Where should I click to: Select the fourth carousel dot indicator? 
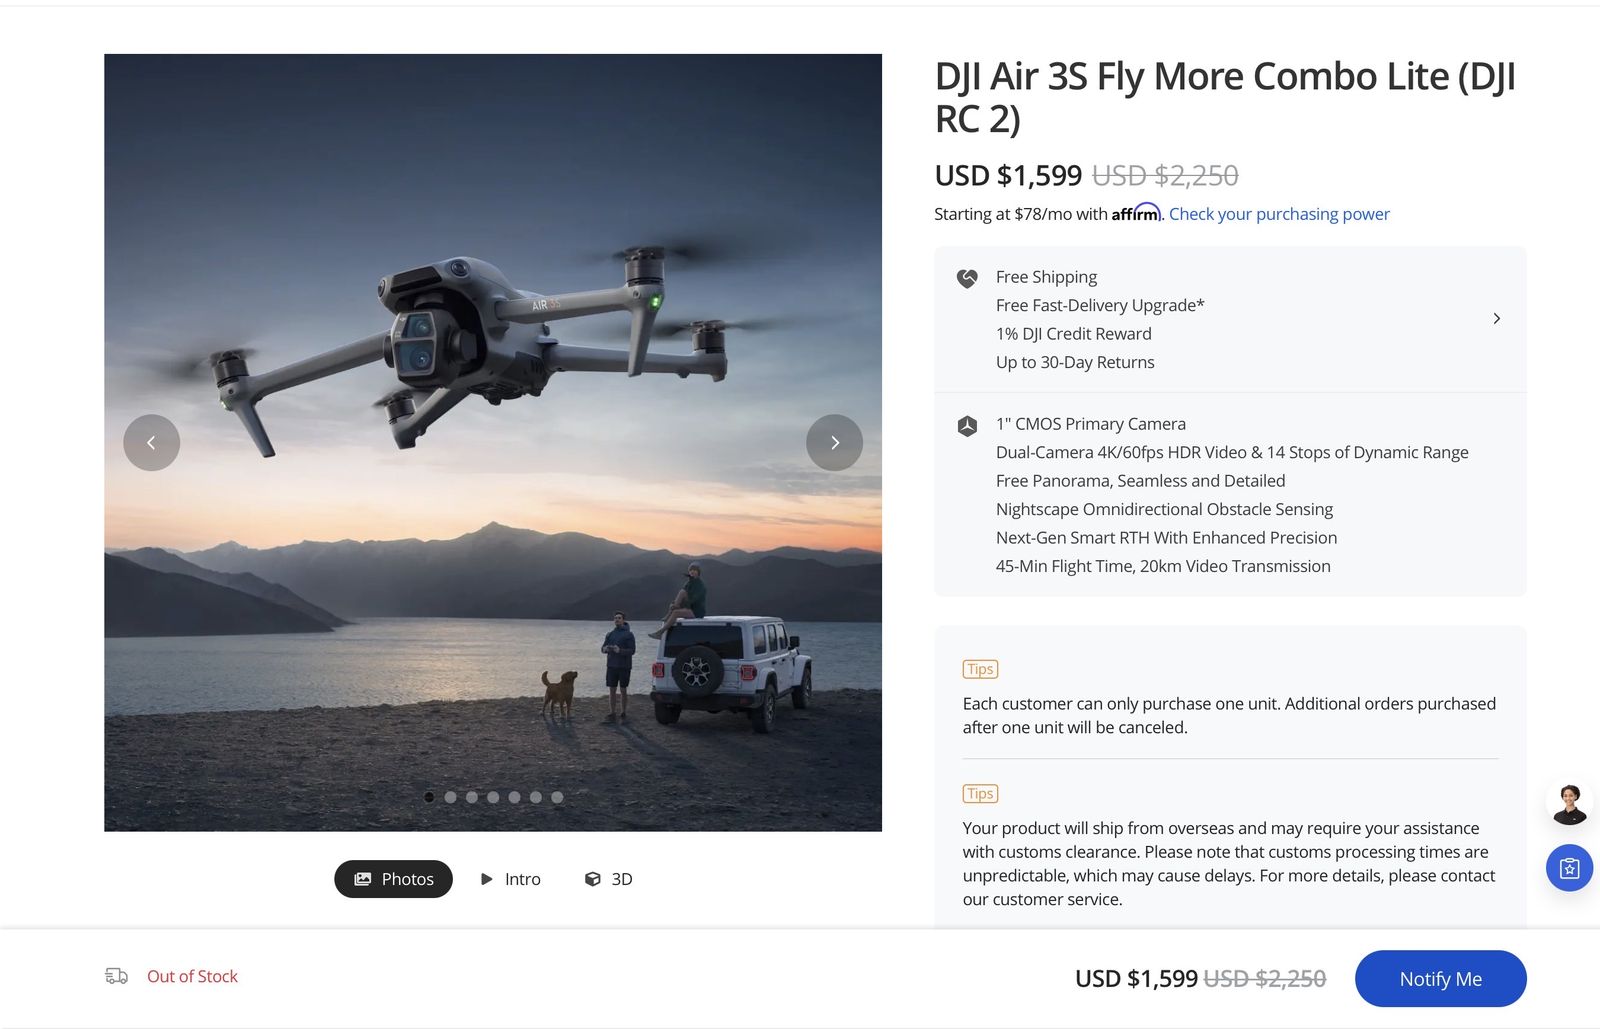(x=493, y=797)
